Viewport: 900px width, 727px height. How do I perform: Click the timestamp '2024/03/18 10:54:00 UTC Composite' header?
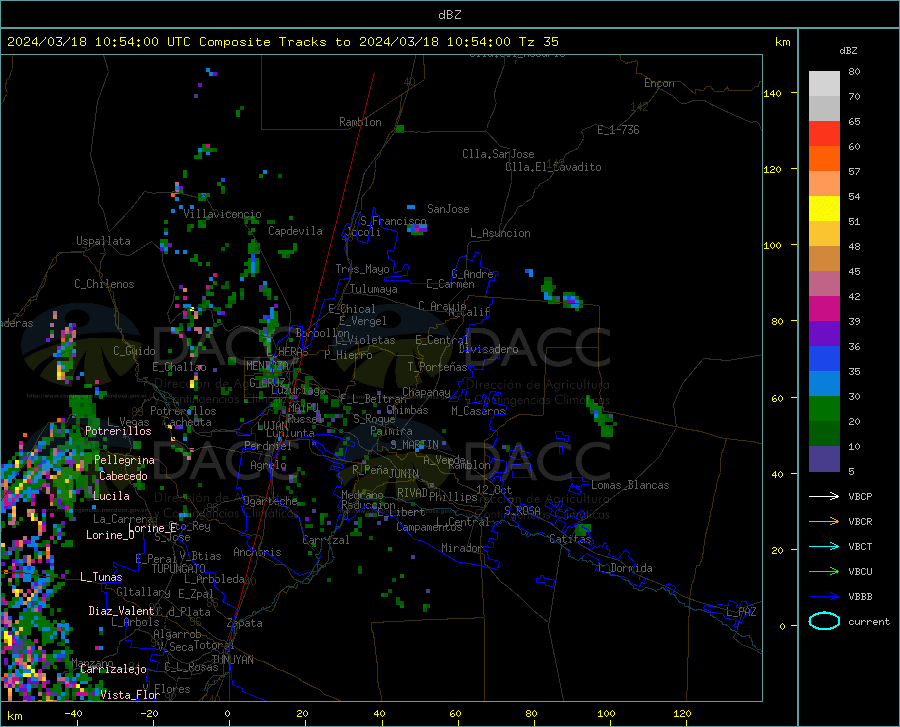coord(139,42)
